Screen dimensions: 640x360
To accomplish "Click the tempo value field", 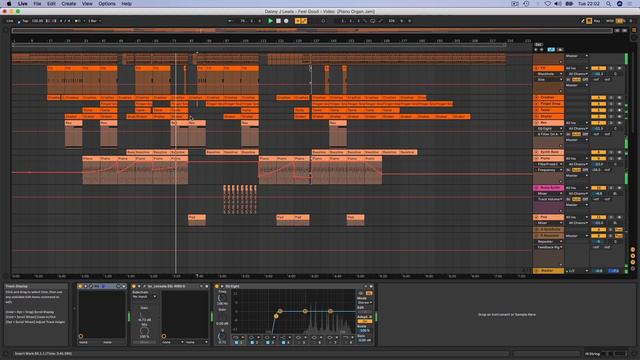I will (x=37, y=21).
